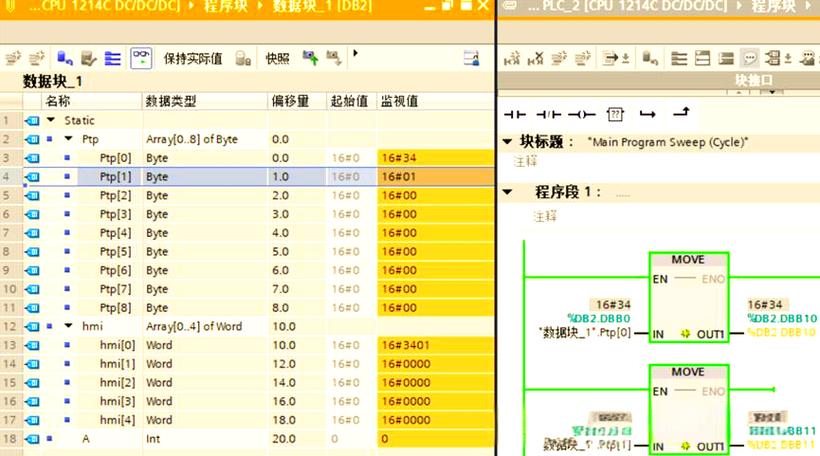The height and width of the screenshot is (456, 820).
Task: Click the add row icon in DB toolbar
Action: point(37,58)
